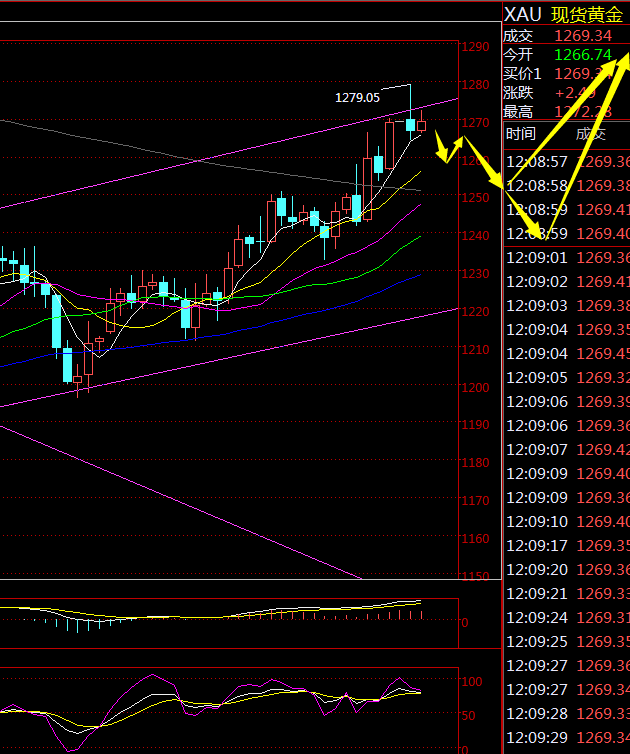Select the 1160 price axis label
630x754 pixels.
[x=476, y=539]
